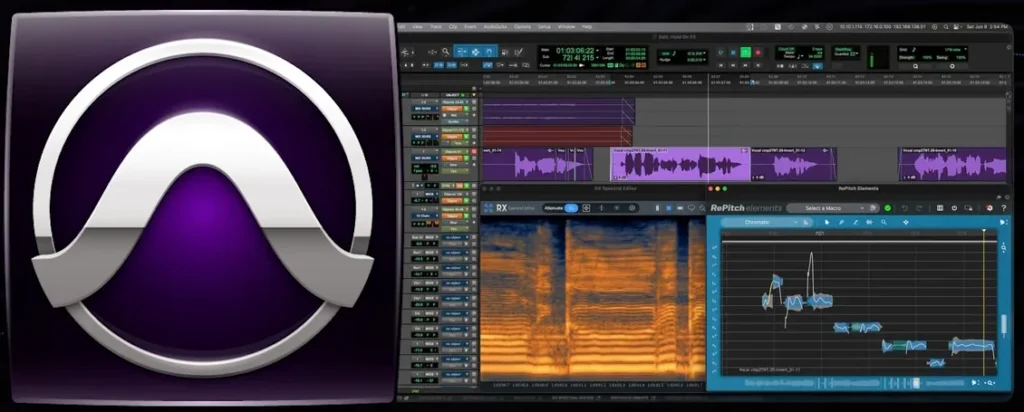Screen dimensions: 1024x412
Task: Click the Main counter 01:03:06:22
Action: 575,50
